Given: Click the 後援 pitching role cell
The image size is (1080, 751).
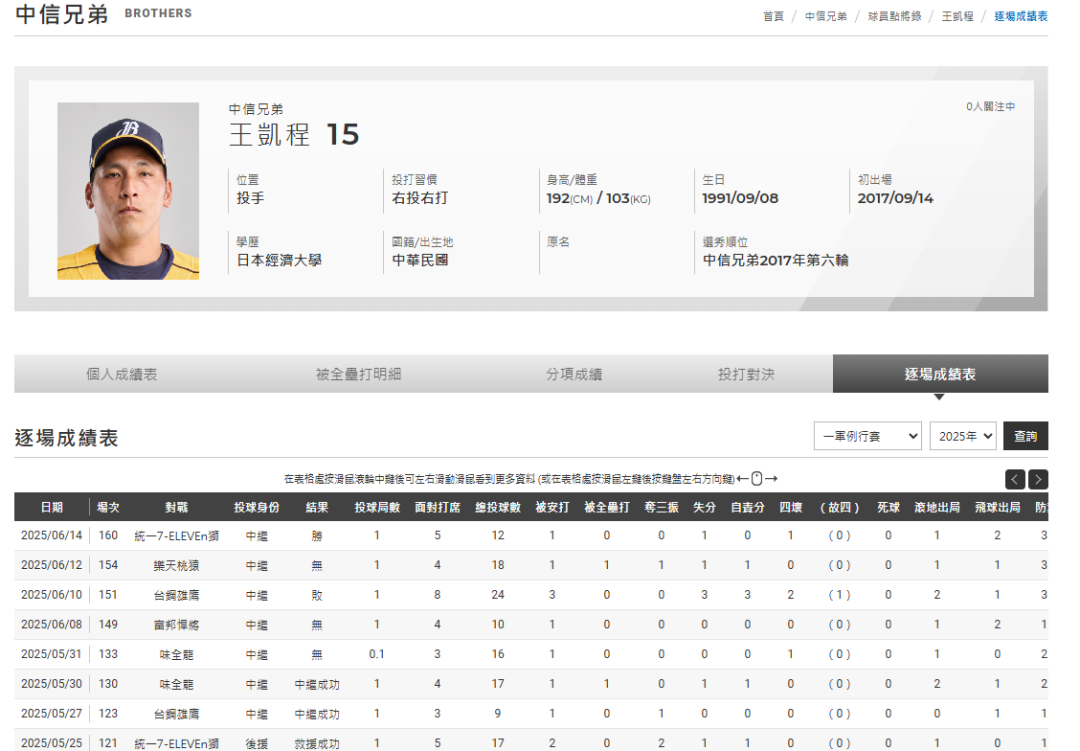Looking at the screenshot, I should 256,743.
